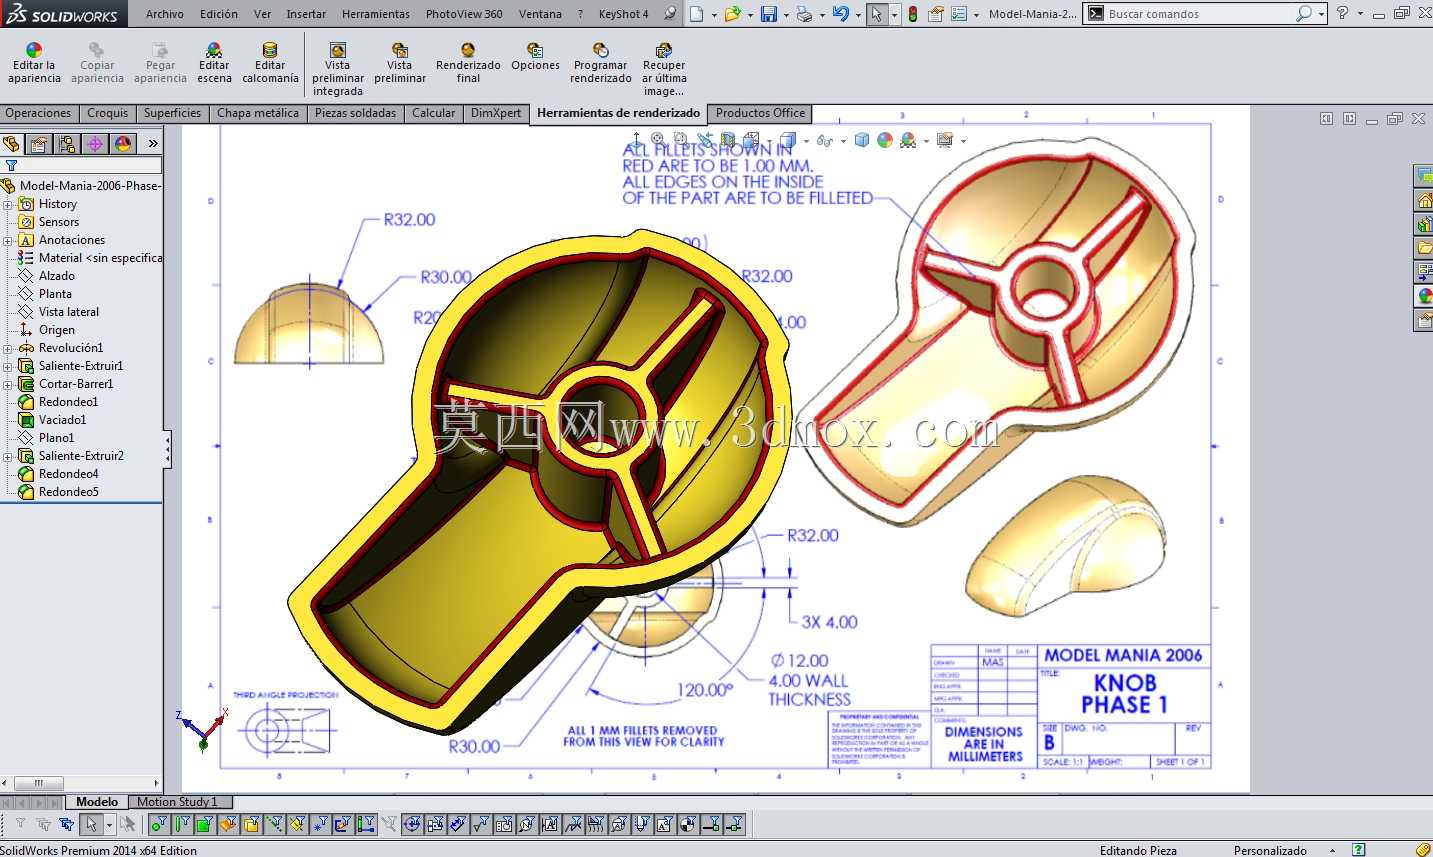The height and width of the screenshot is (857, 1433).
Task: Open the ConfigurationManager tab
Action: (x=67, y=144)
